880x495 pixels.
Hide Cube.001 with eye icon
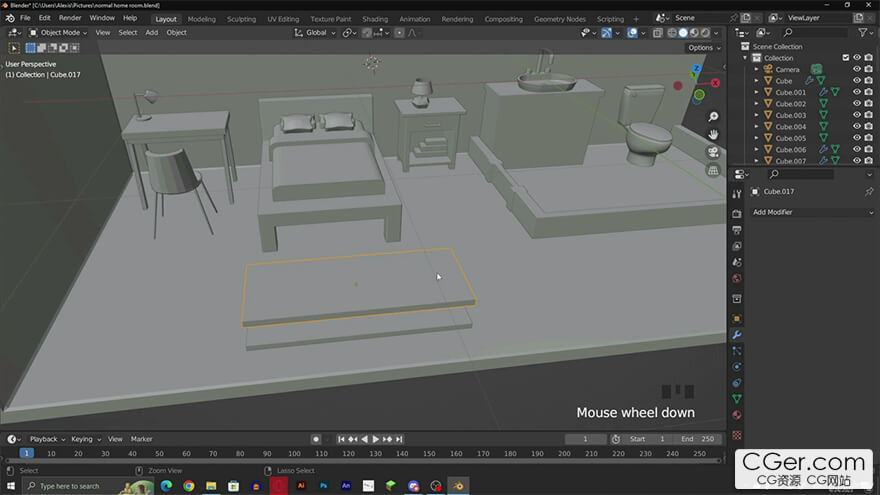(857, 92)
